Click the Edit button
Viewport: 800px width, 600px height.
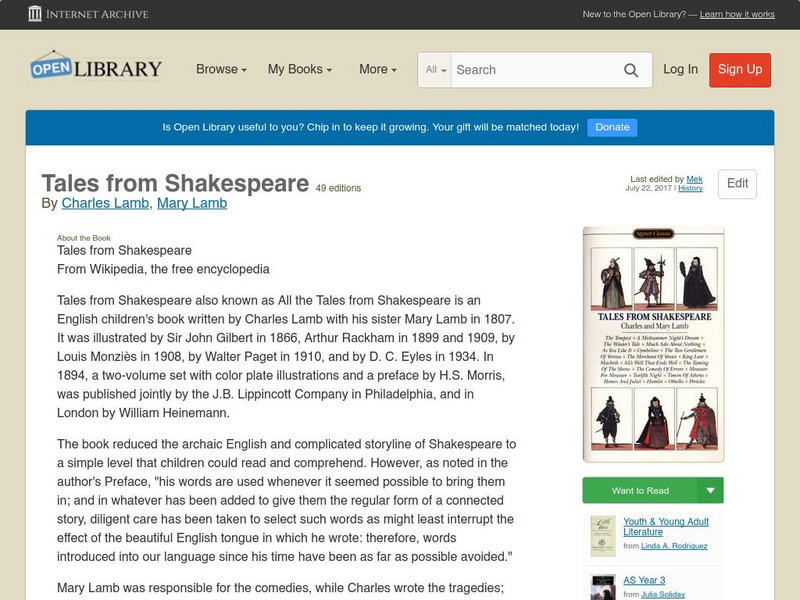point(737,183)
